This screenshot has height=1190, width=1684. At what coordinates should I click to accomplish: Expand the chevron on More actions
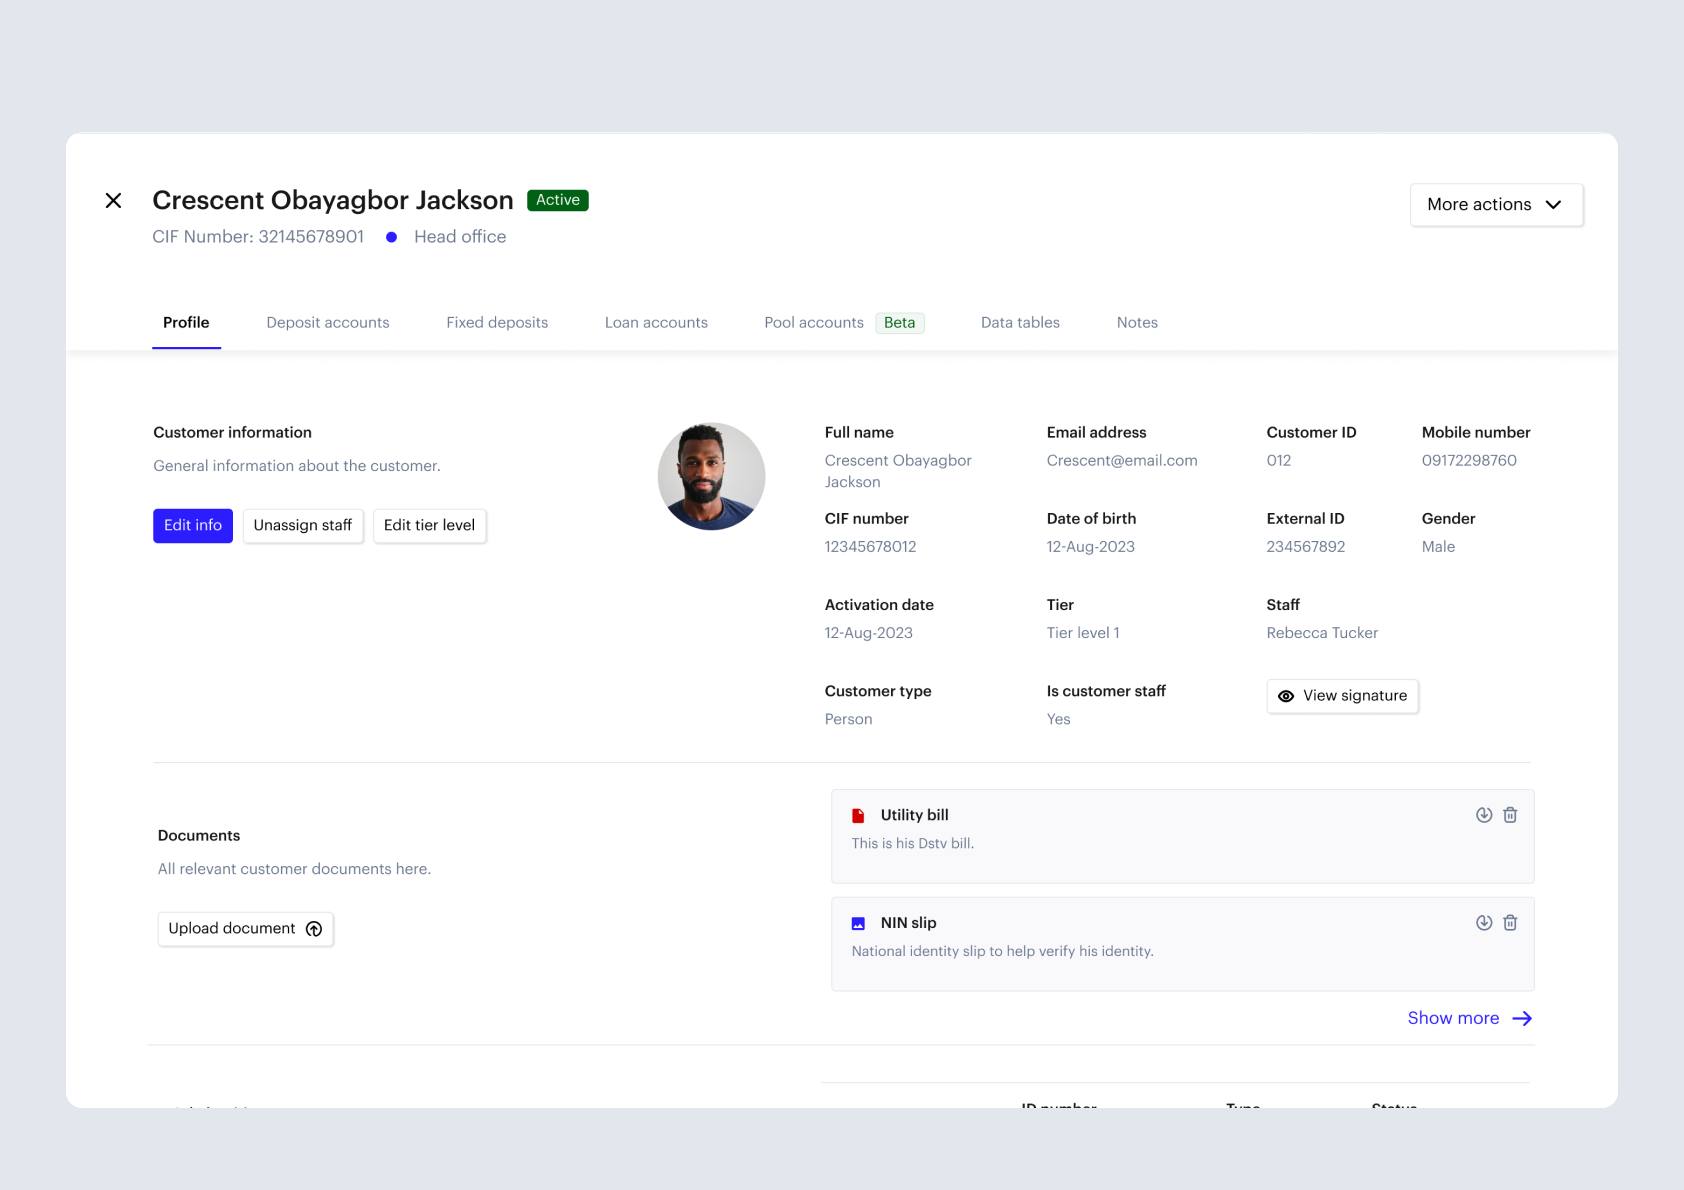tap(1554, 204)
